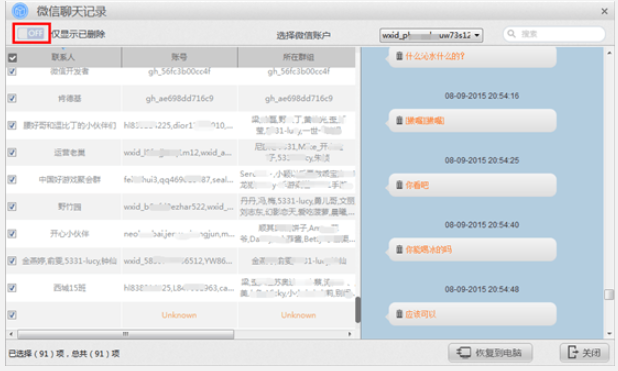This screenshot has width=618, height=371.
Task: Click timestamp 08-09-2015 20:54:25
Action: click(482, 160)
